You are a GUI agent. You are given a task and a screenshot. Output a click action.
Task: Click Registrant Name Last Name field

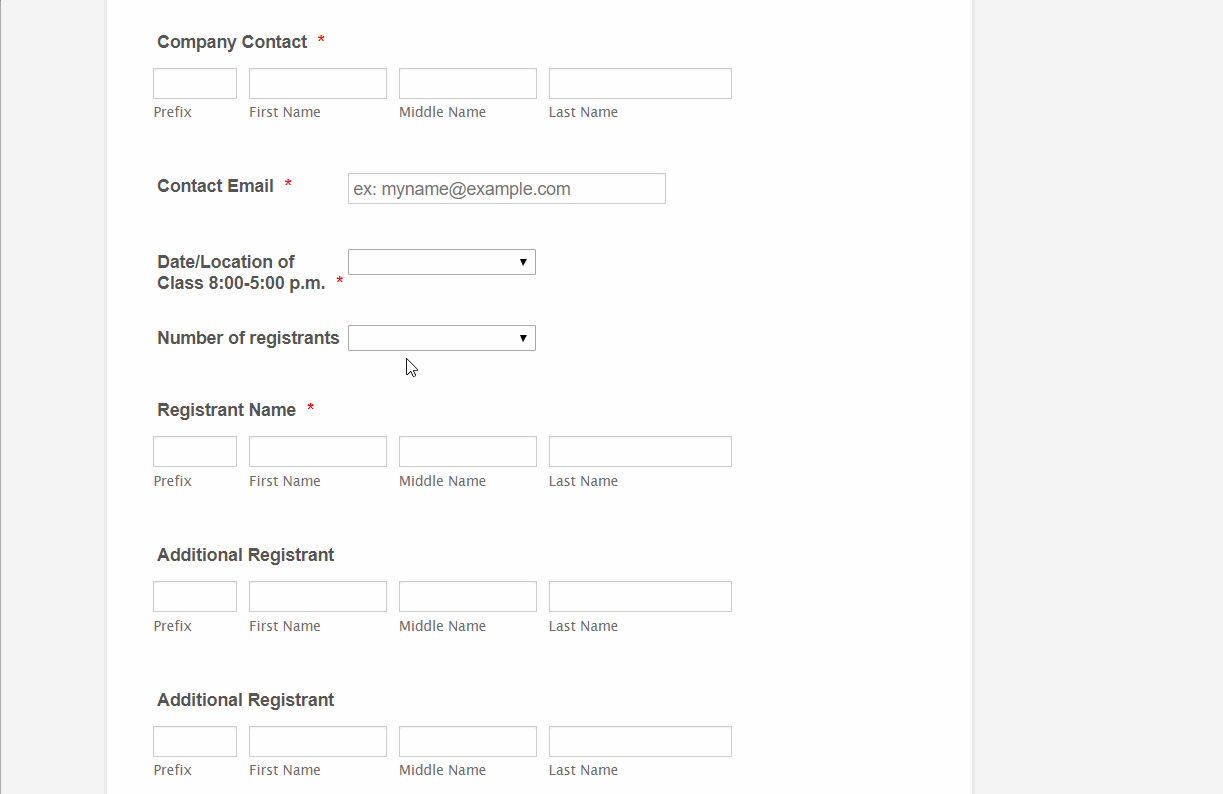click(640, 452)
